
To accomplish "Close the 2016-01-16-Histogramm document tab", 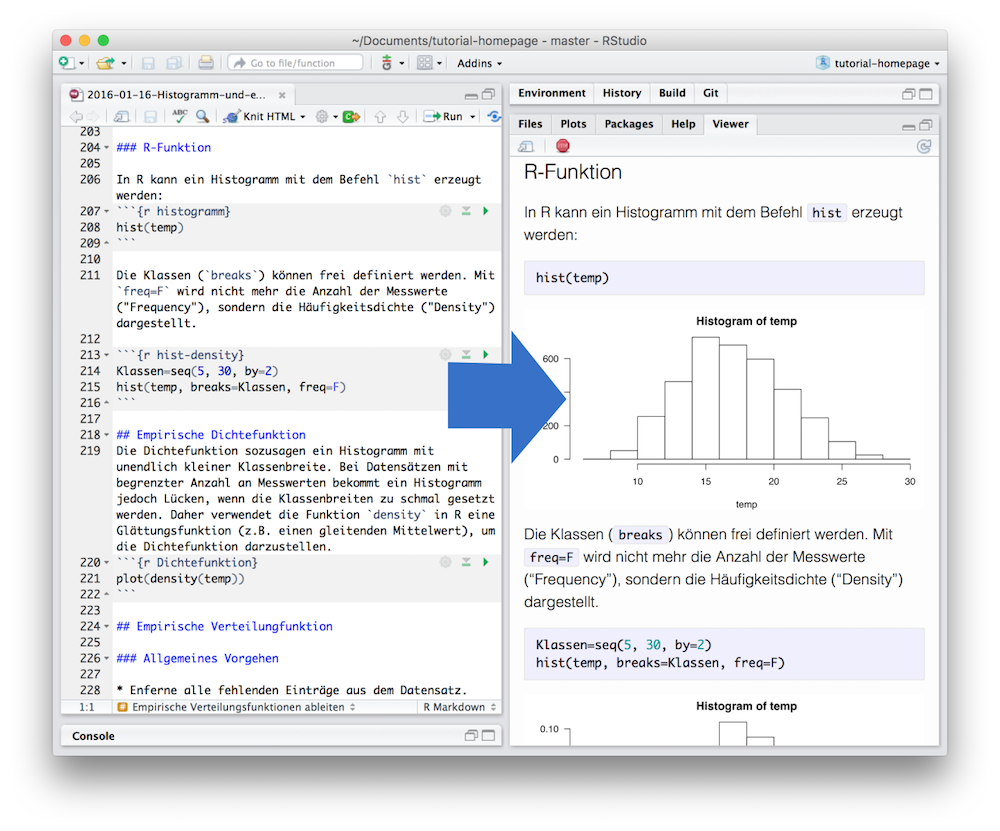I will tap(282, 95).
